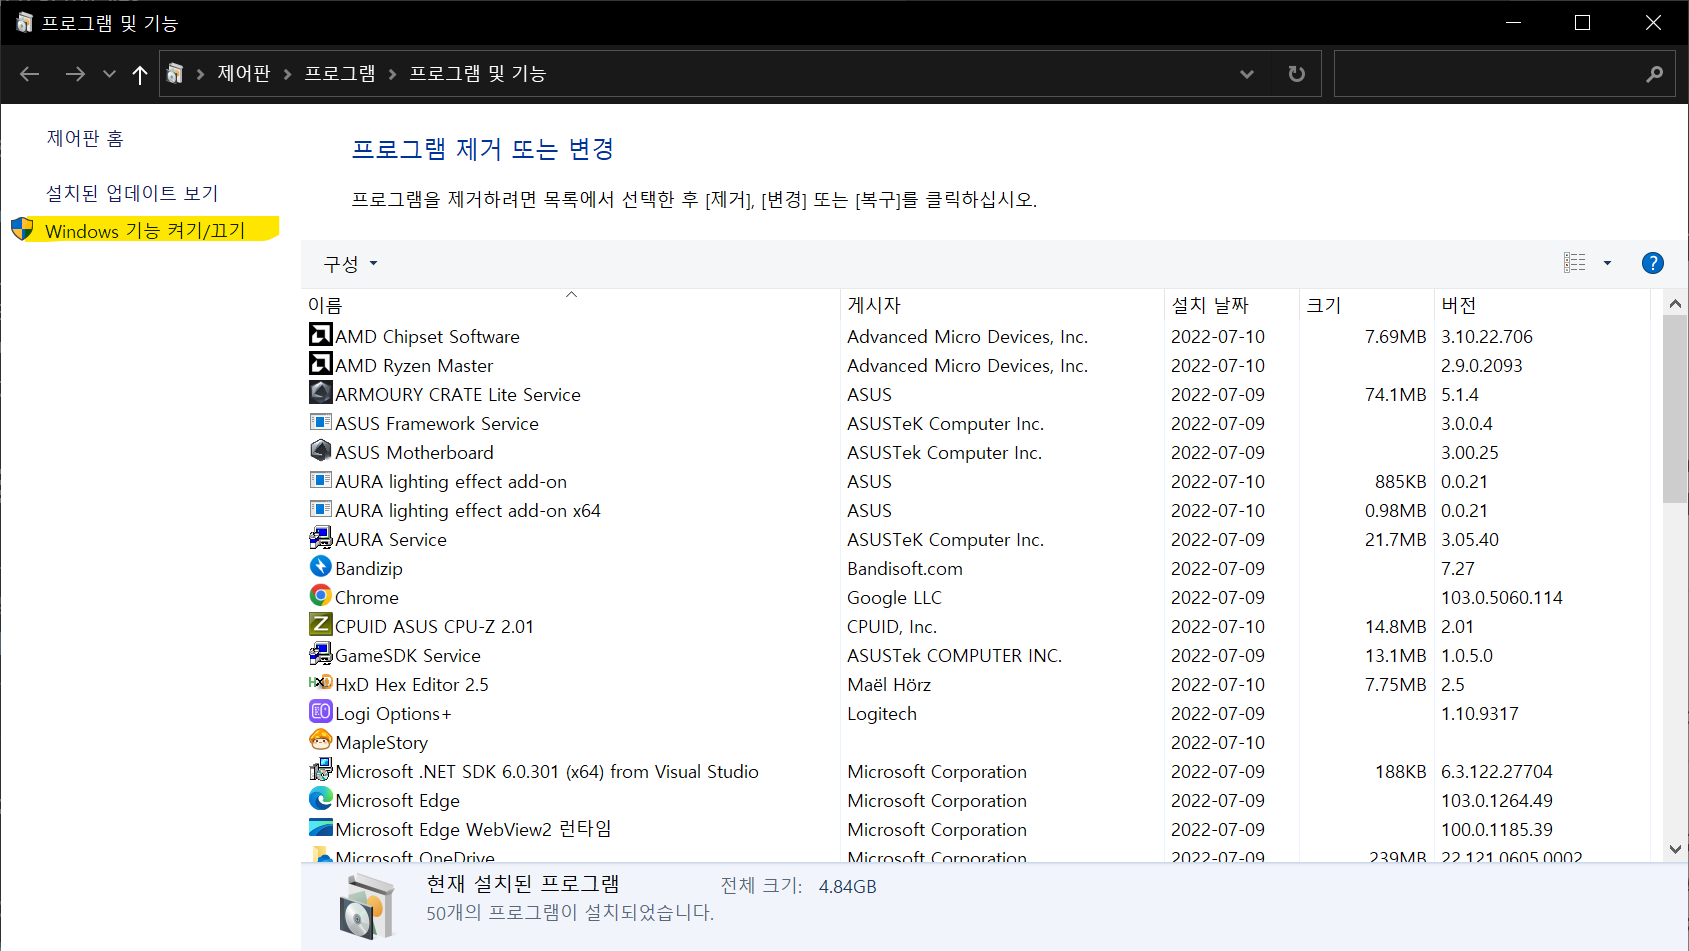Select the Bandizip icon
Viewport: 1689px width, 951px height.
[320, 567]
